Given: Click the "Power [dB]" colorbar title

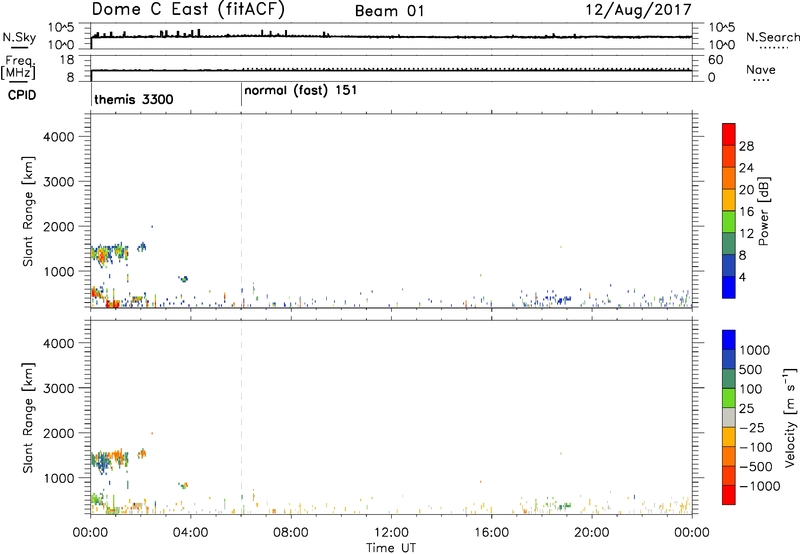Looking at the screenshot, I should pos(764,211).
